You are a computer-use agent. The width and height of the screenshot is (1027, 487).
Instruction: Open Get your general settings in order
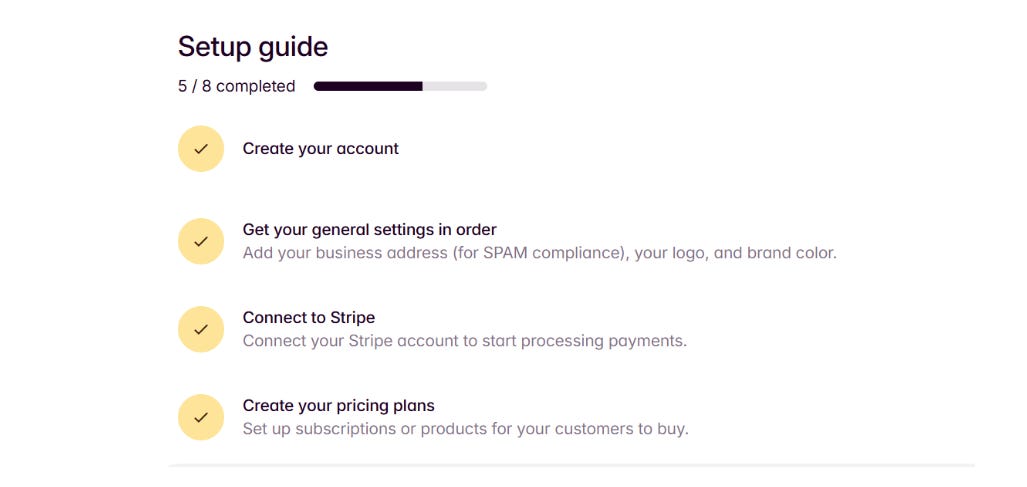click(369, 229)
